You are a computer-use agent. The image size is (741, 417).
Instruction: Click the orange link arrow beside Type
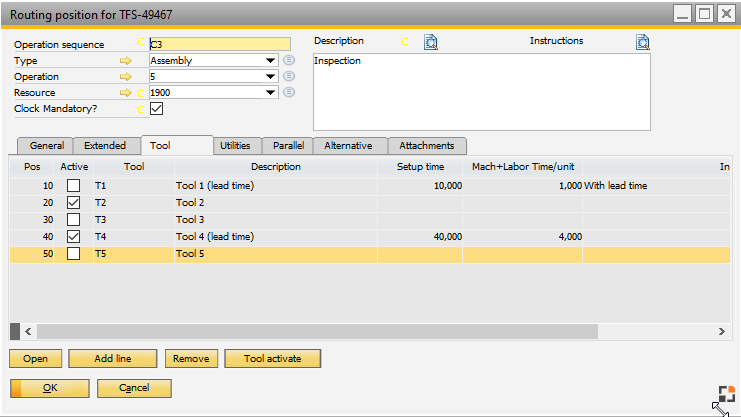(x=126, y=61)
